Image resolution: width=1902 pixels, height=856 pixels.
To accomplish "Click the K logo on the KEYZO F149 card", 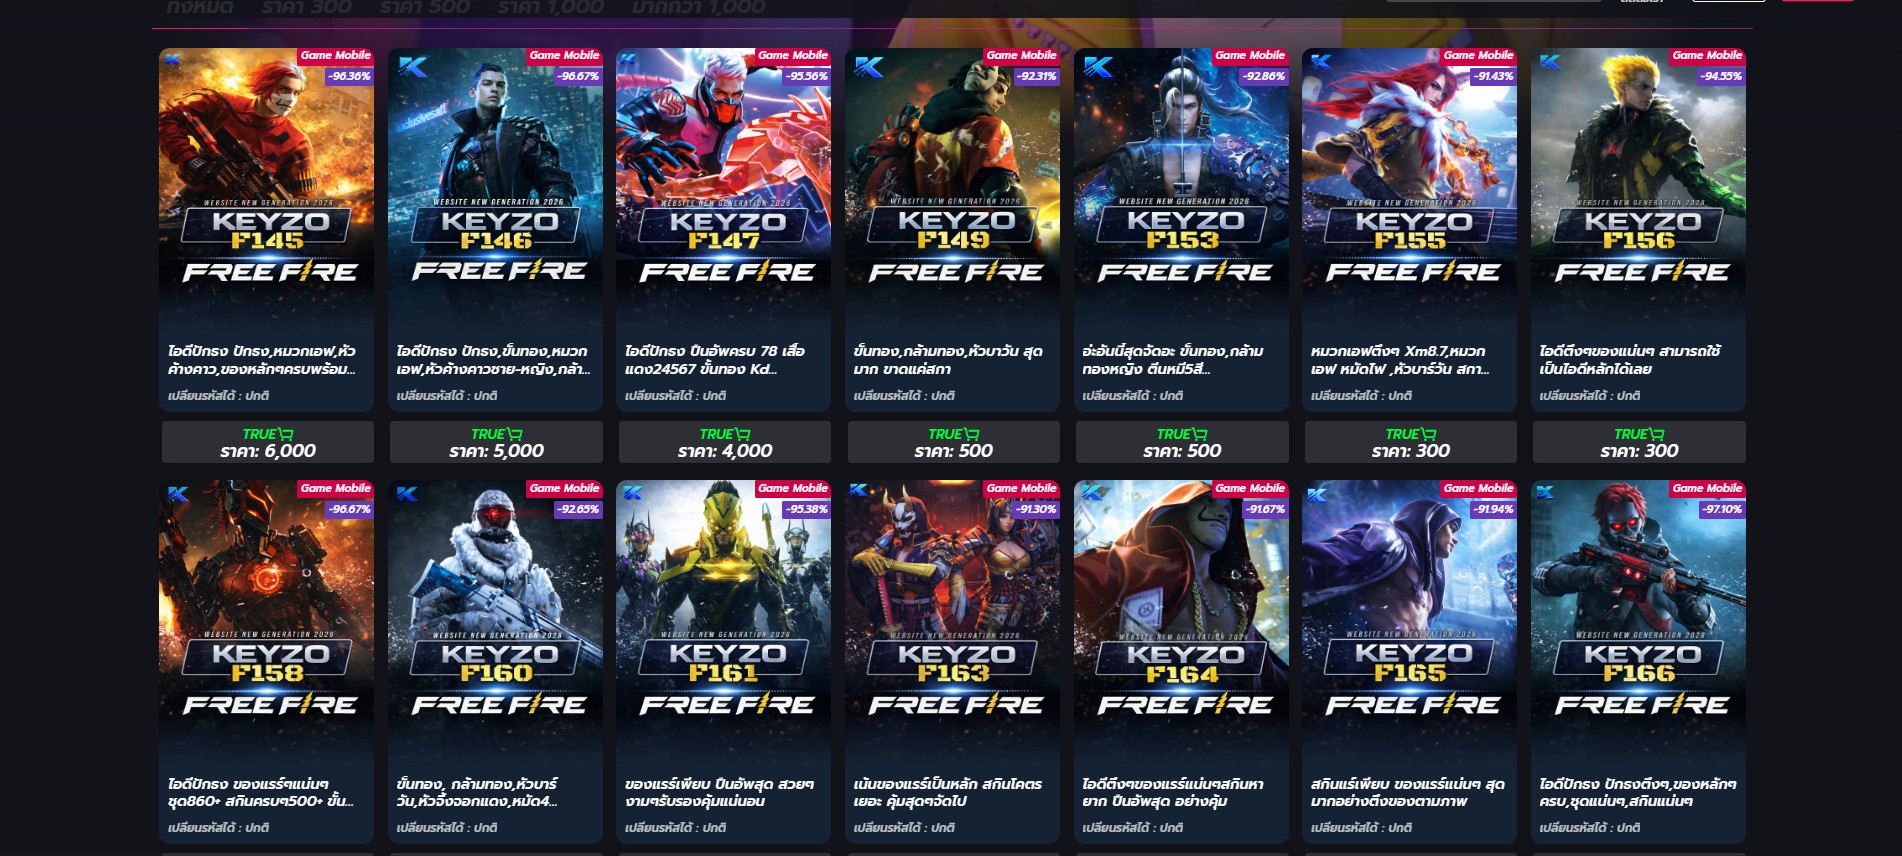I will [x=869, y=67].
